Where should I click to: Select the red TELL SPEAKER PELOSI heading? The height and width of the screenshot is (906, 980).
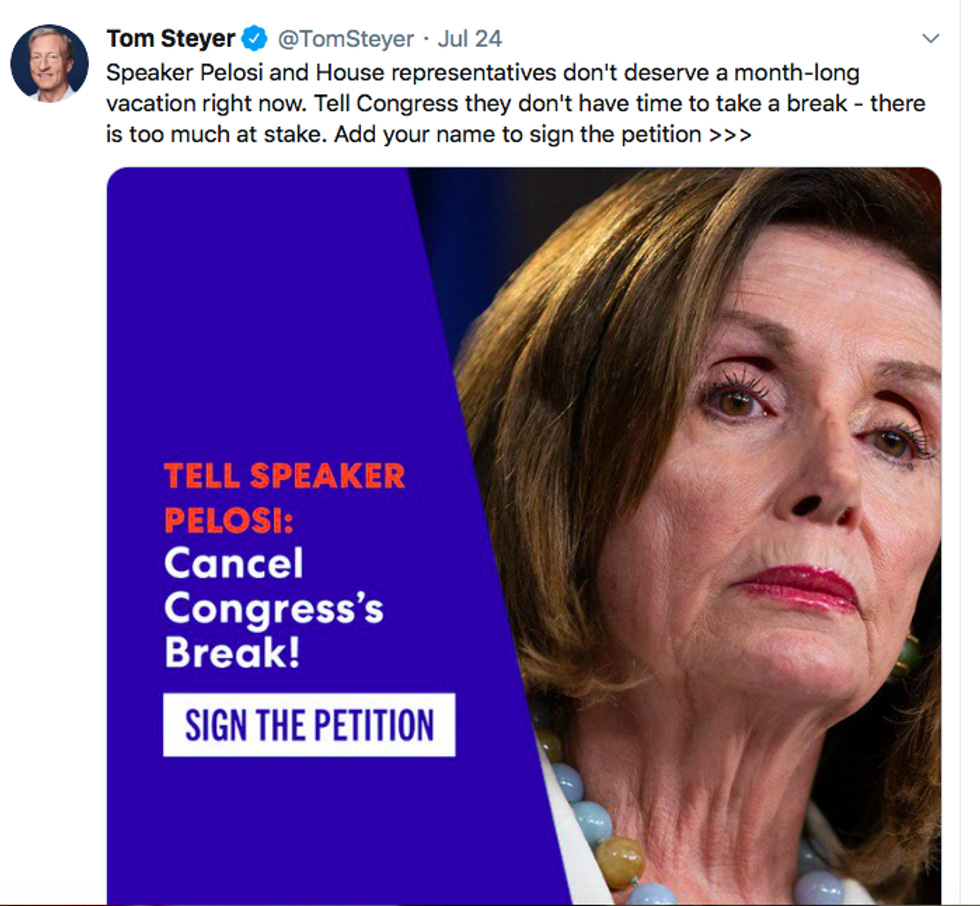[285, 498]
